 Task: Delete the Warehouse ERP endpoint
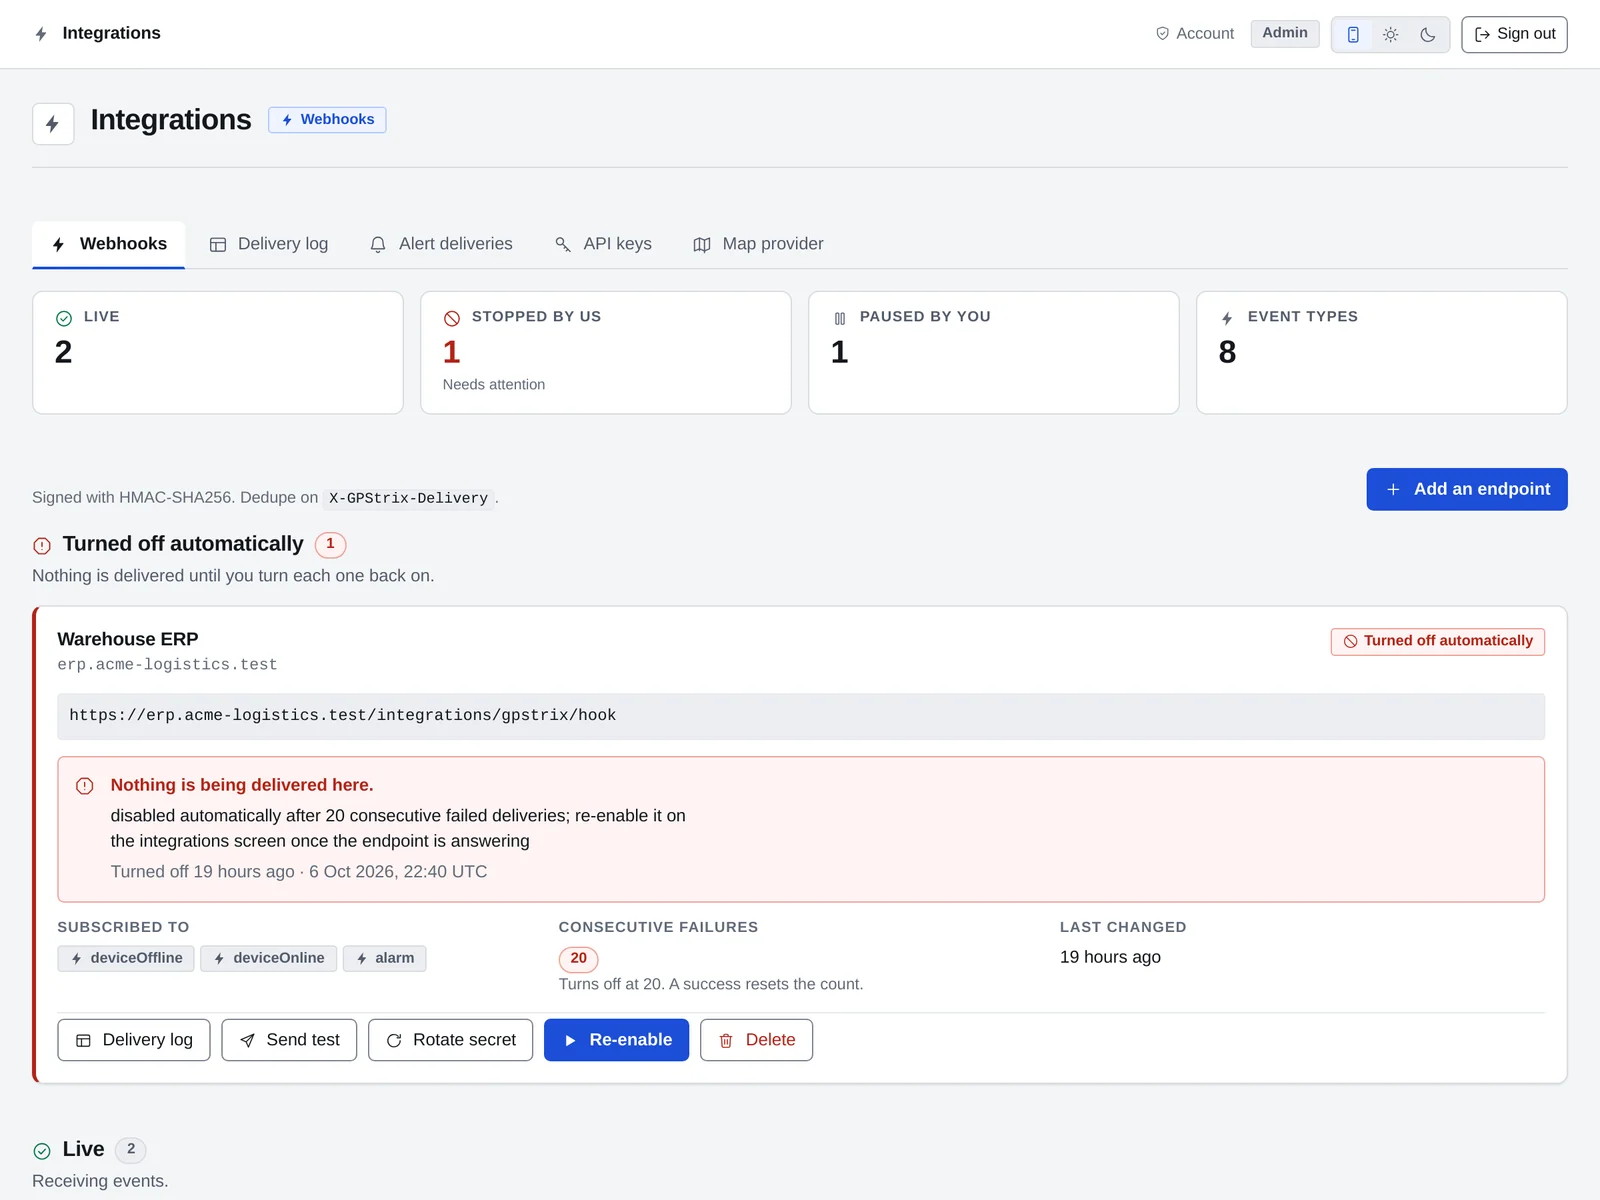point(757,1040)
